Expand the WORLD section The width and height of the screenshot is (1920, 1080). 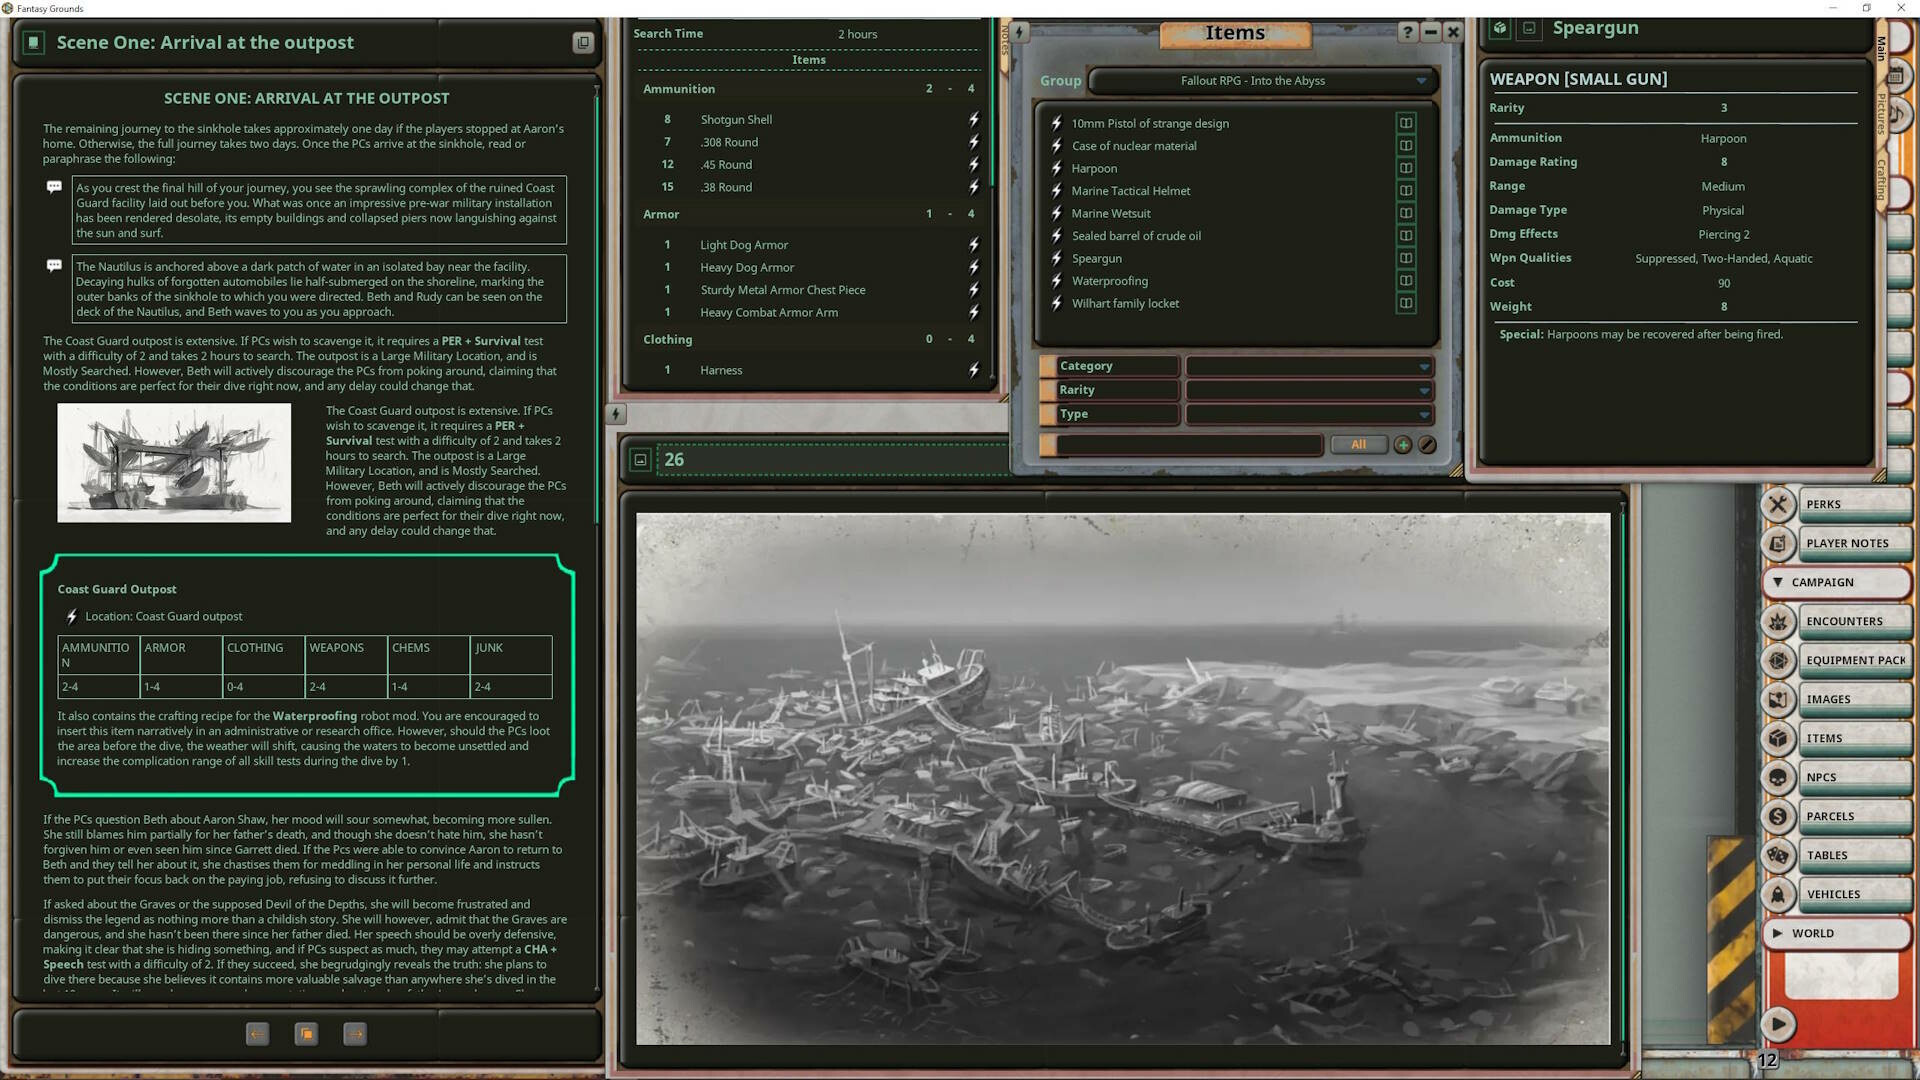click(x=1779, y=933)
